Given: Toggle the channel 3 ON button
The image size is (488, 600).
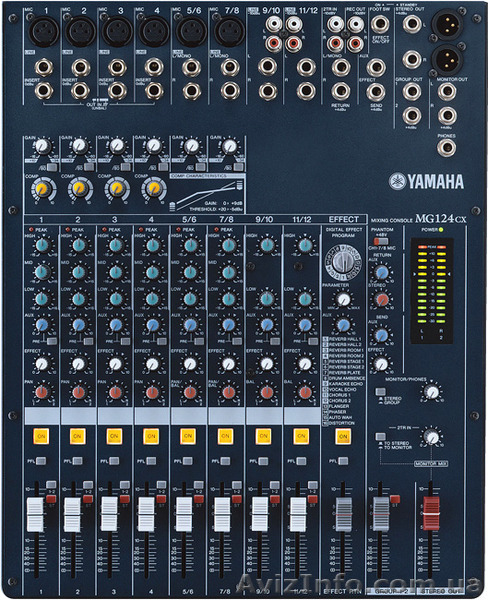Looking at the screenshot, I should pos(114,436).
